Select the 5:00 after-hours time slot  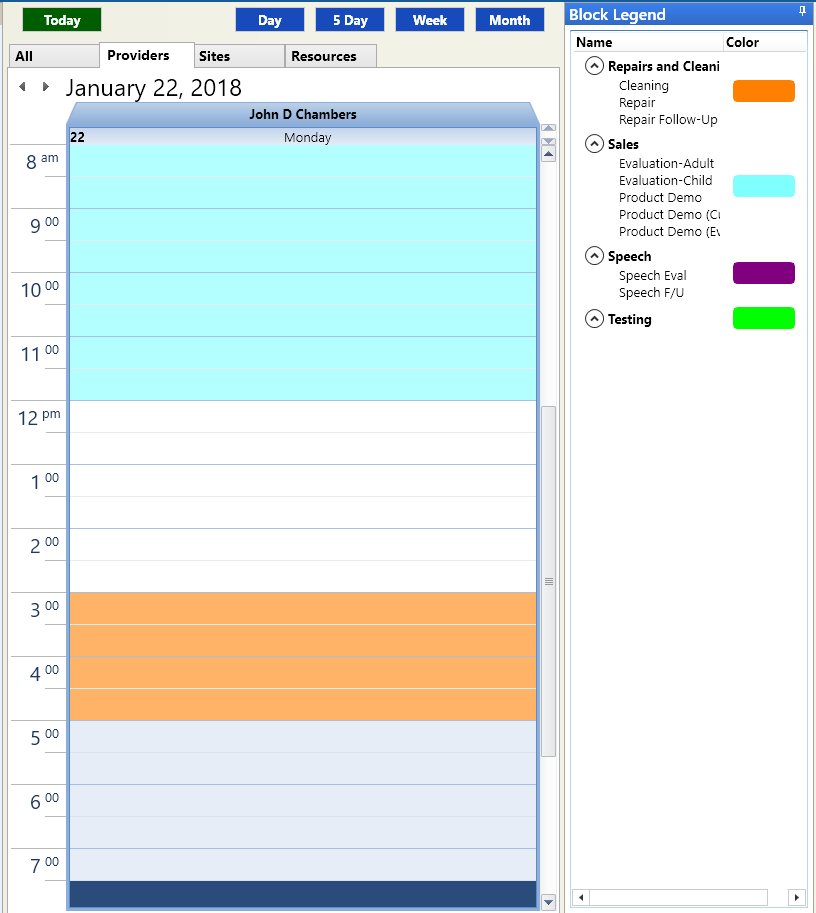[x=302, y=737]
